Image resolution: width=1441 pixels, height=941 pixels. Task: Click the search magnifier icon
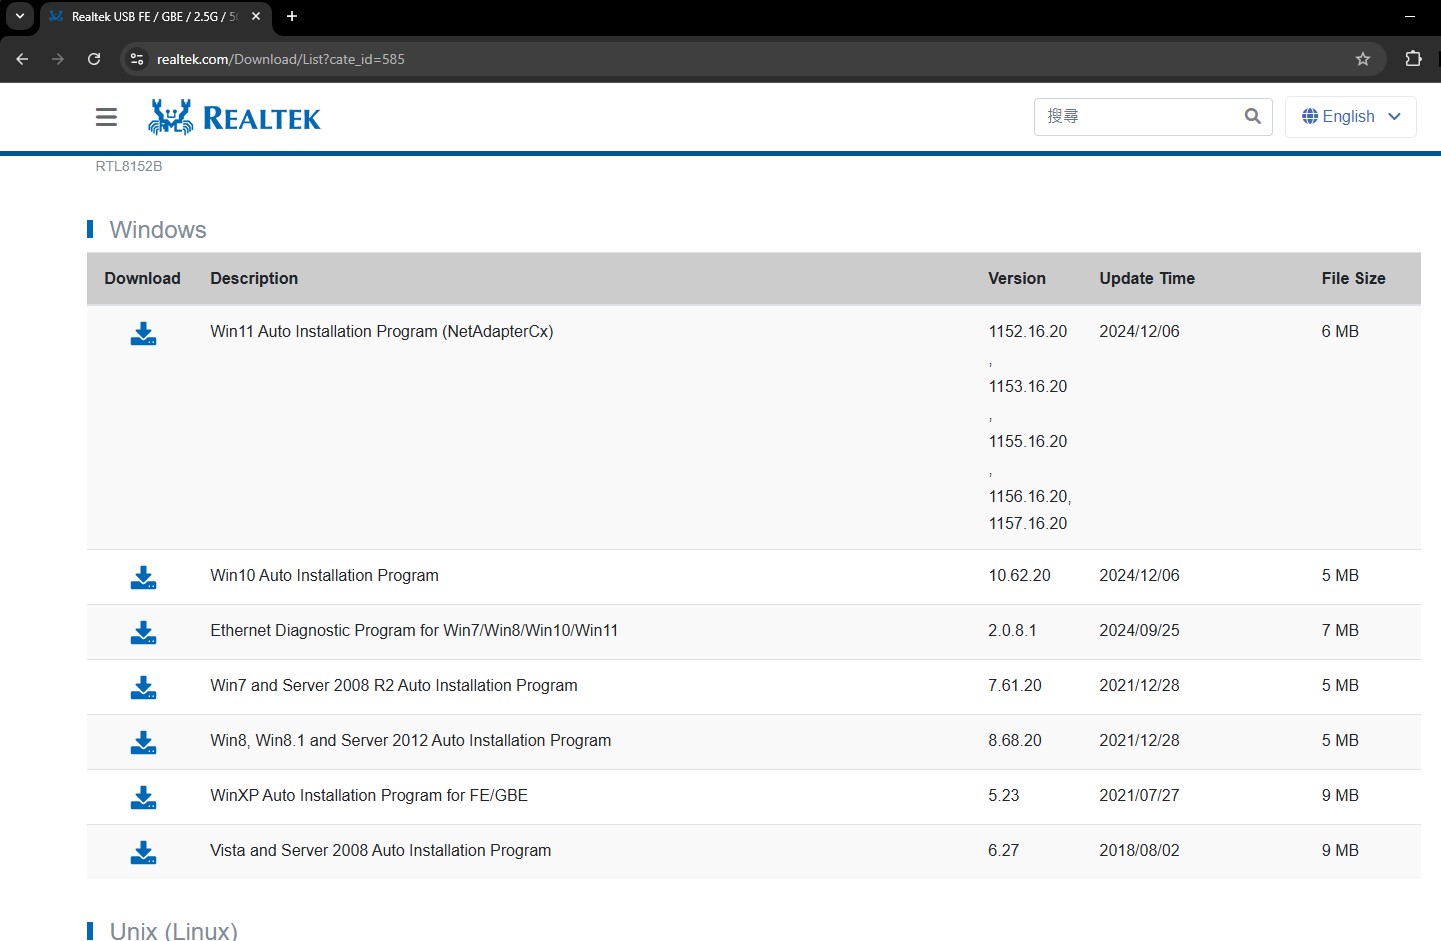pyautogui.click(x=1252, y=116)
